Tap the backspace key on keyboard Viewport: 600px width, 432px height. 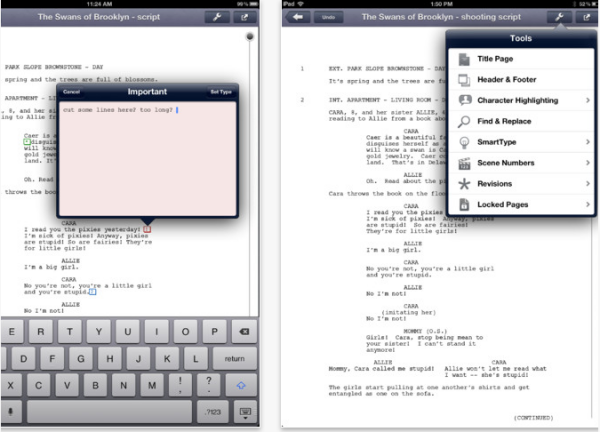coord(244,331)
